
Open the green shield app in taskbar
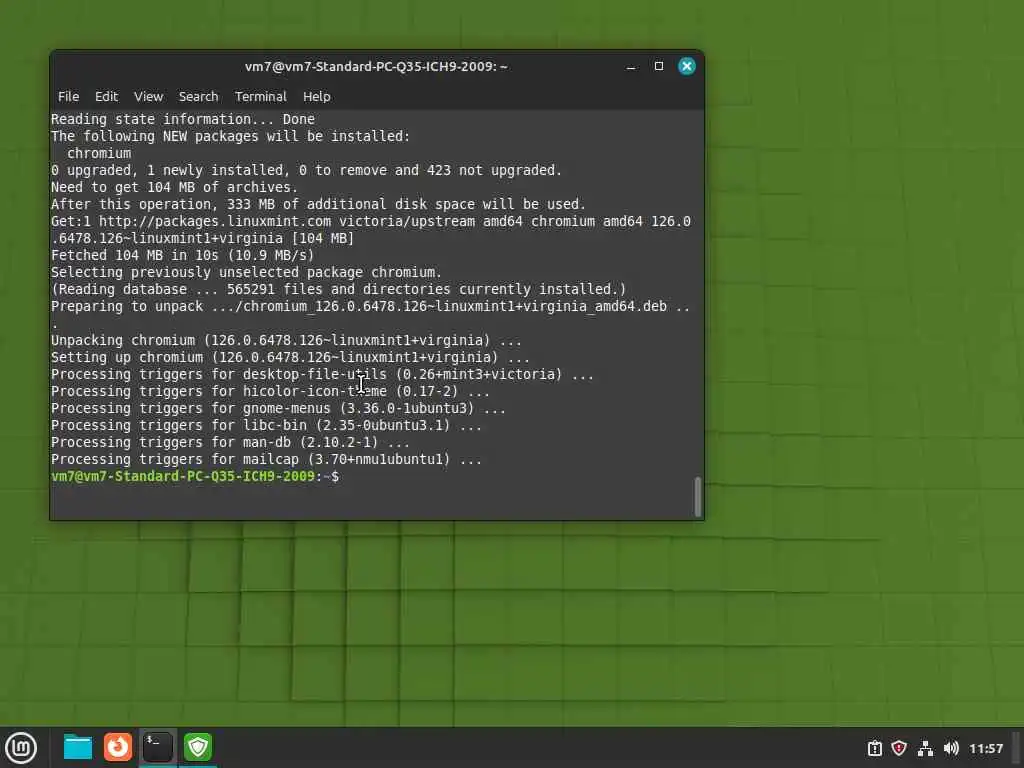[x=198, y=747]
